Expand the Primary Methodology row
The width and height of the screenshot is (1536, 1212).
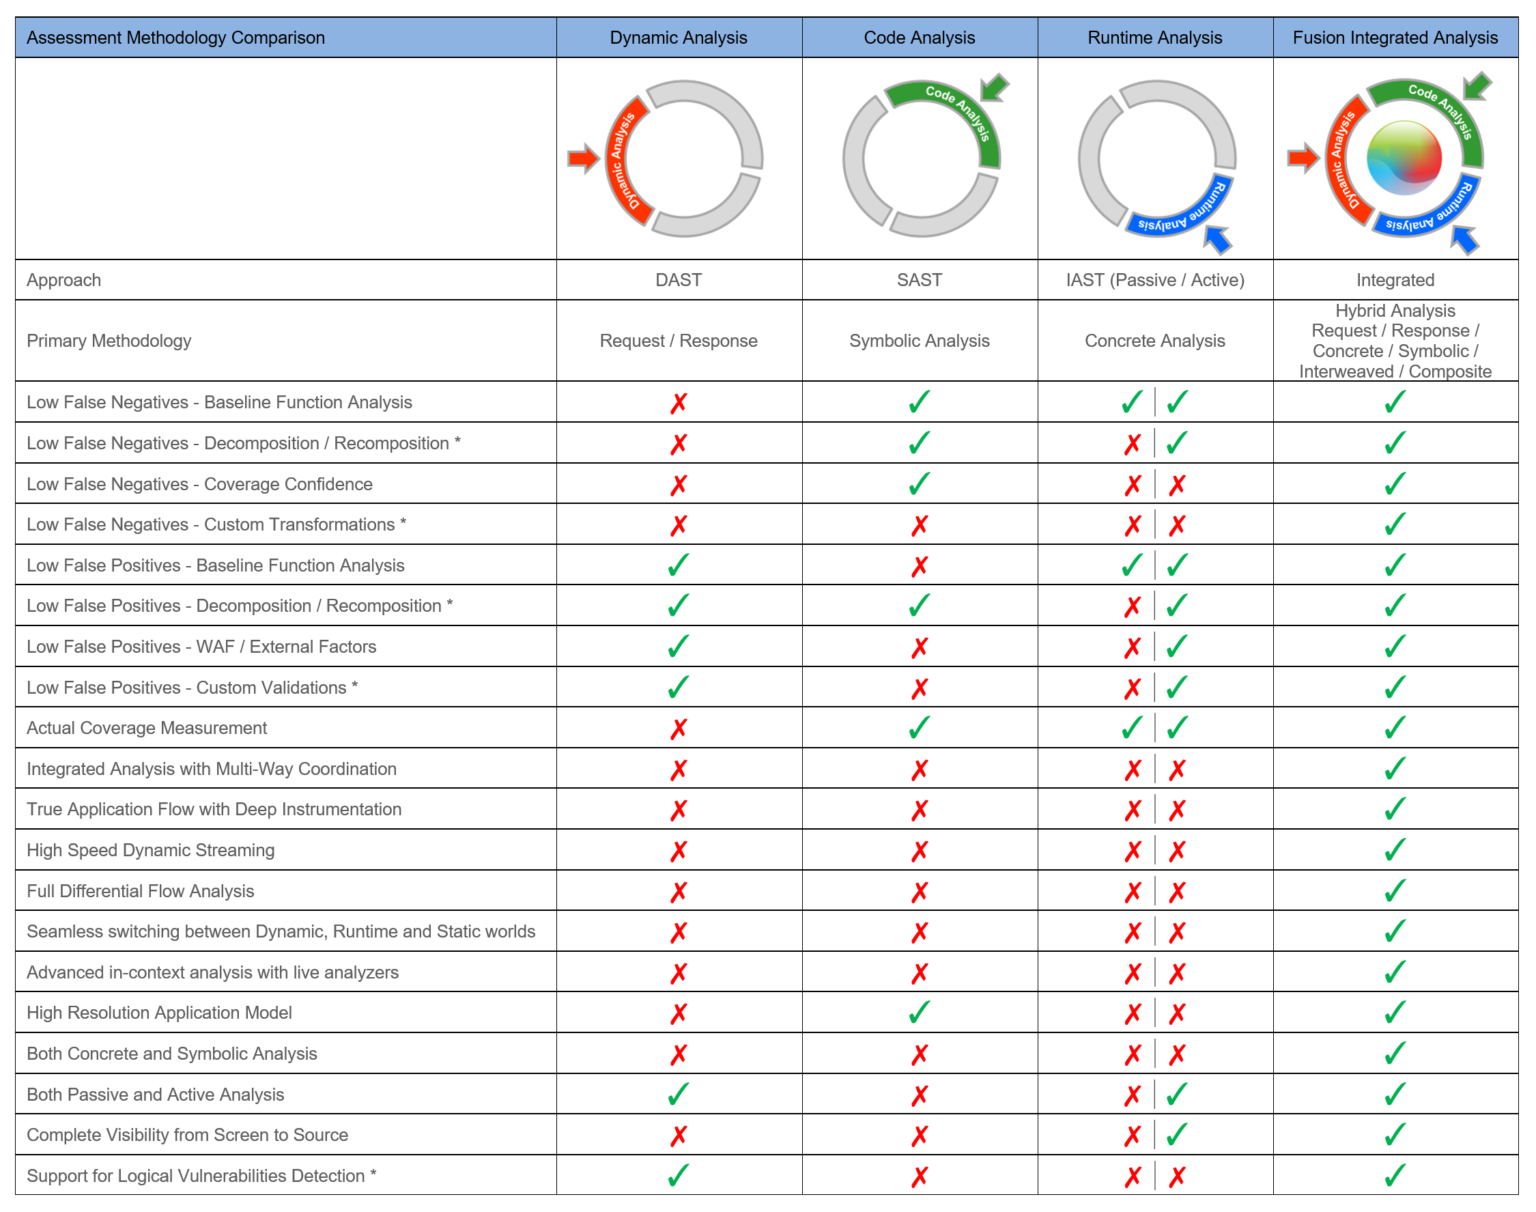click(x=110, y=340)
